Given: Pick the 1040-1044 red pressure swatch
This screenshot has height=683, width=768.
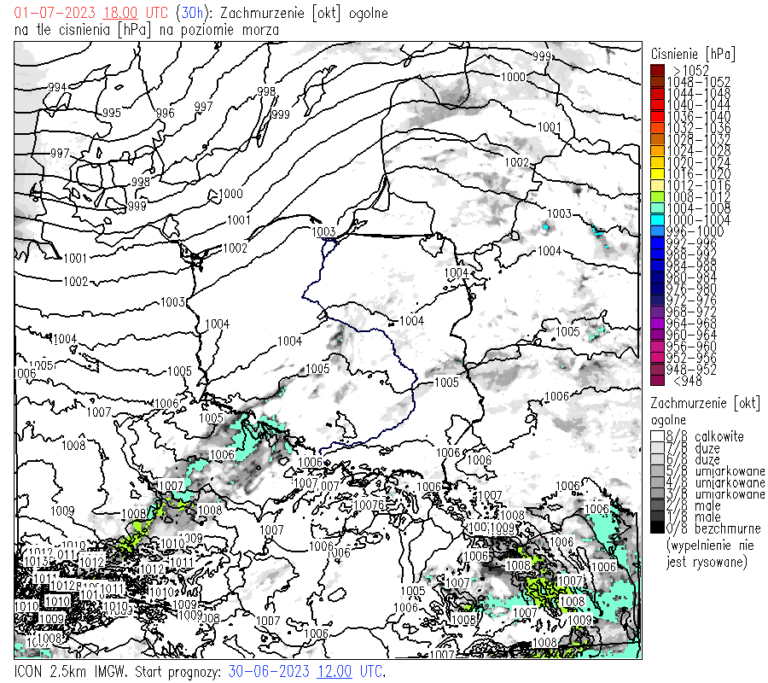Looking at the screenshot, I should pos(657,104).
